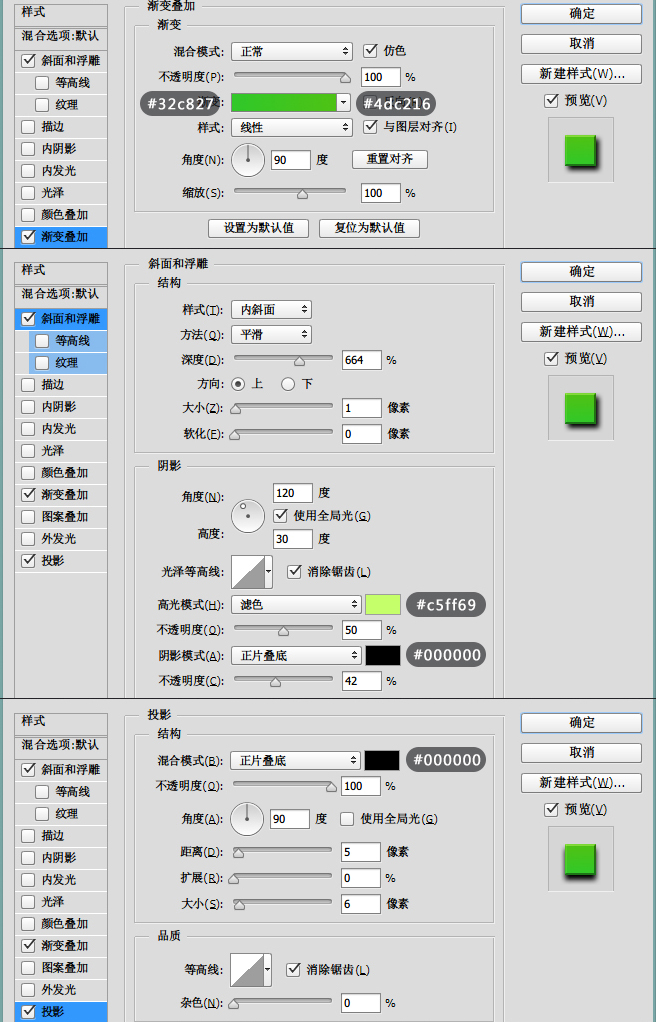656x1022 pixels.
Task: Click the 深度(D) slider
Action: pos(283,359)
